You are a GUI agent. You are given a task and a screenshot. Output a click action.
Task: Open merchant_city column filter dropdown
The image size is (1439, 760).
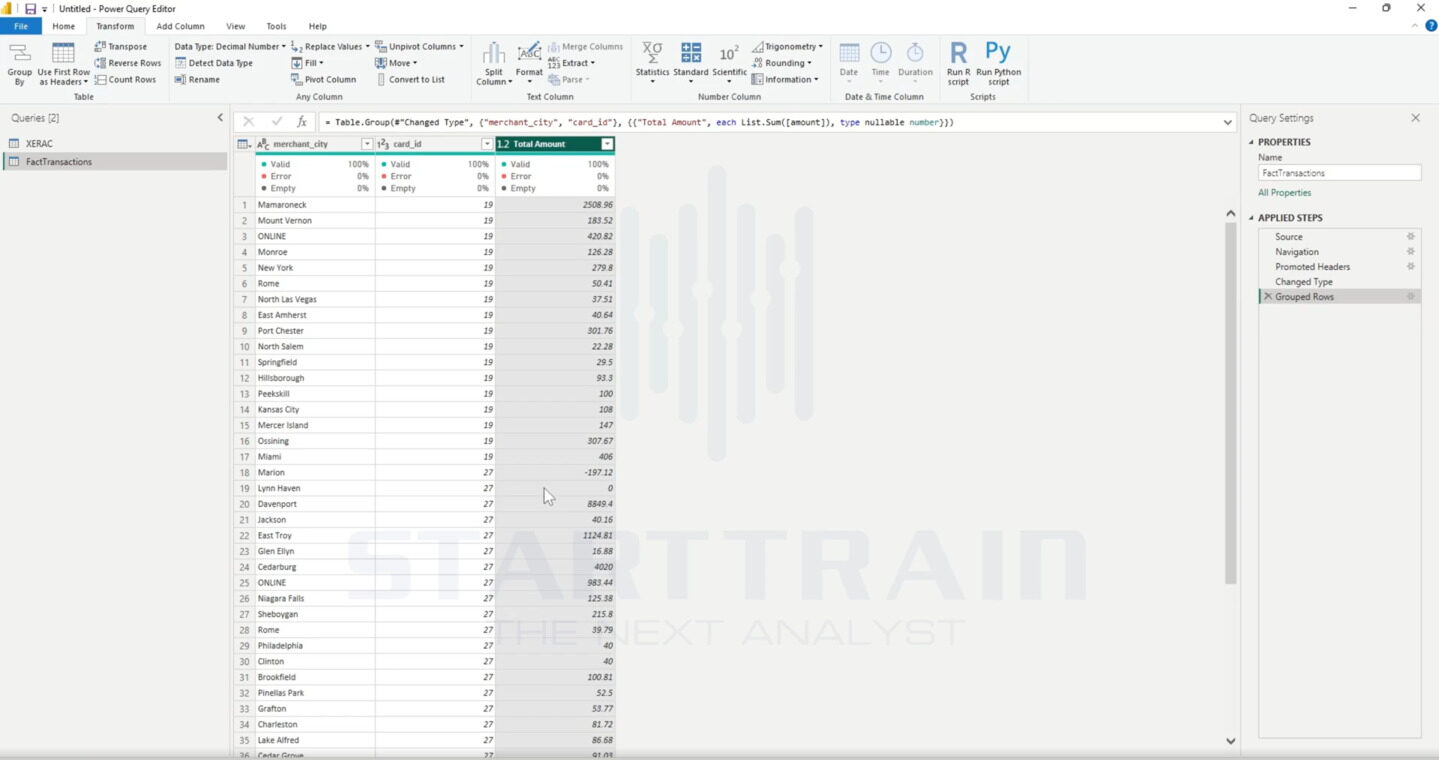click(366, 144)
